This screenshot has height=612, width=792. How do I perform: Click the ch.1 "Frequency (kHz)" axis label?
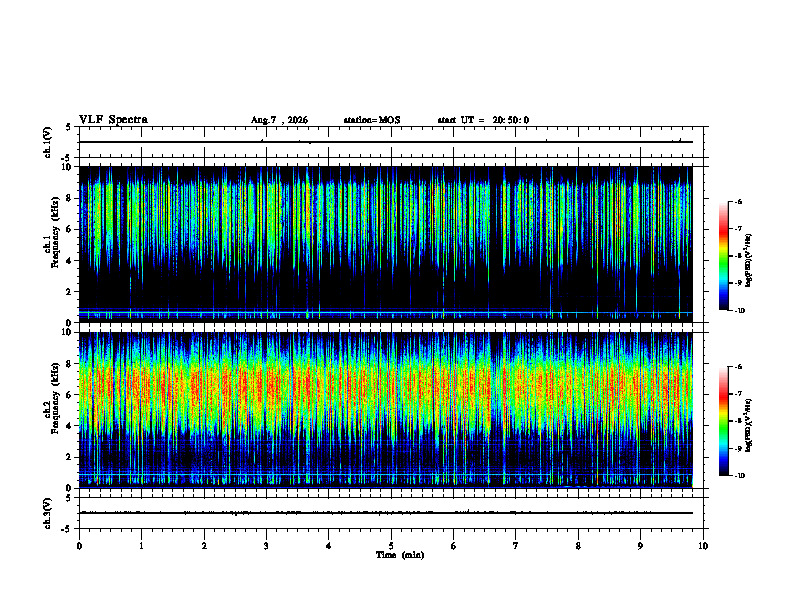(55, 233)
